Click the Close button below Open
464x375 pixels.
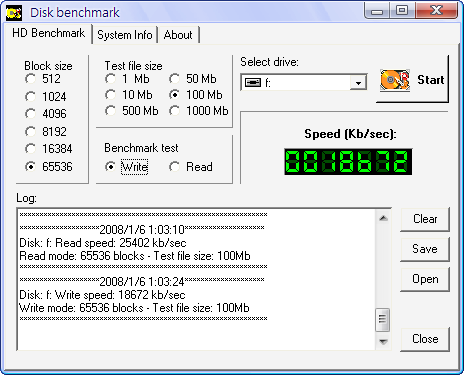[425, 339]
